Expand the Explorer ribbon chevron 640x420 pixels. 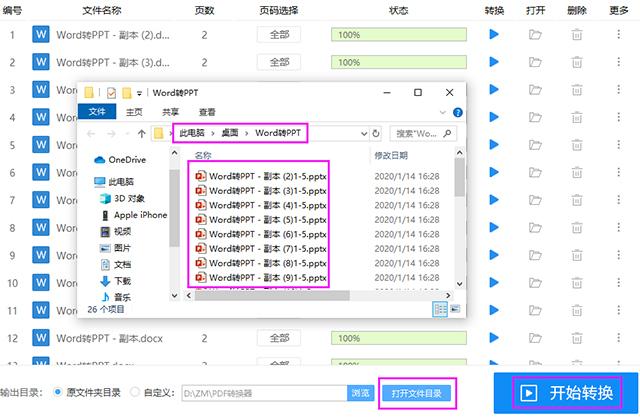tap(442, 112)
